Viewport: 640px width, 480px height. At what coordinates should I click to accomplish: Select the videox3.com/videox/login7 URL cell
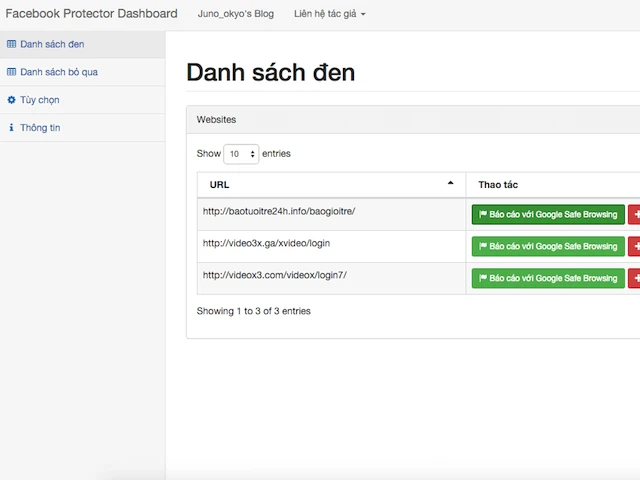pyautogui.click(x=274, y=275)
